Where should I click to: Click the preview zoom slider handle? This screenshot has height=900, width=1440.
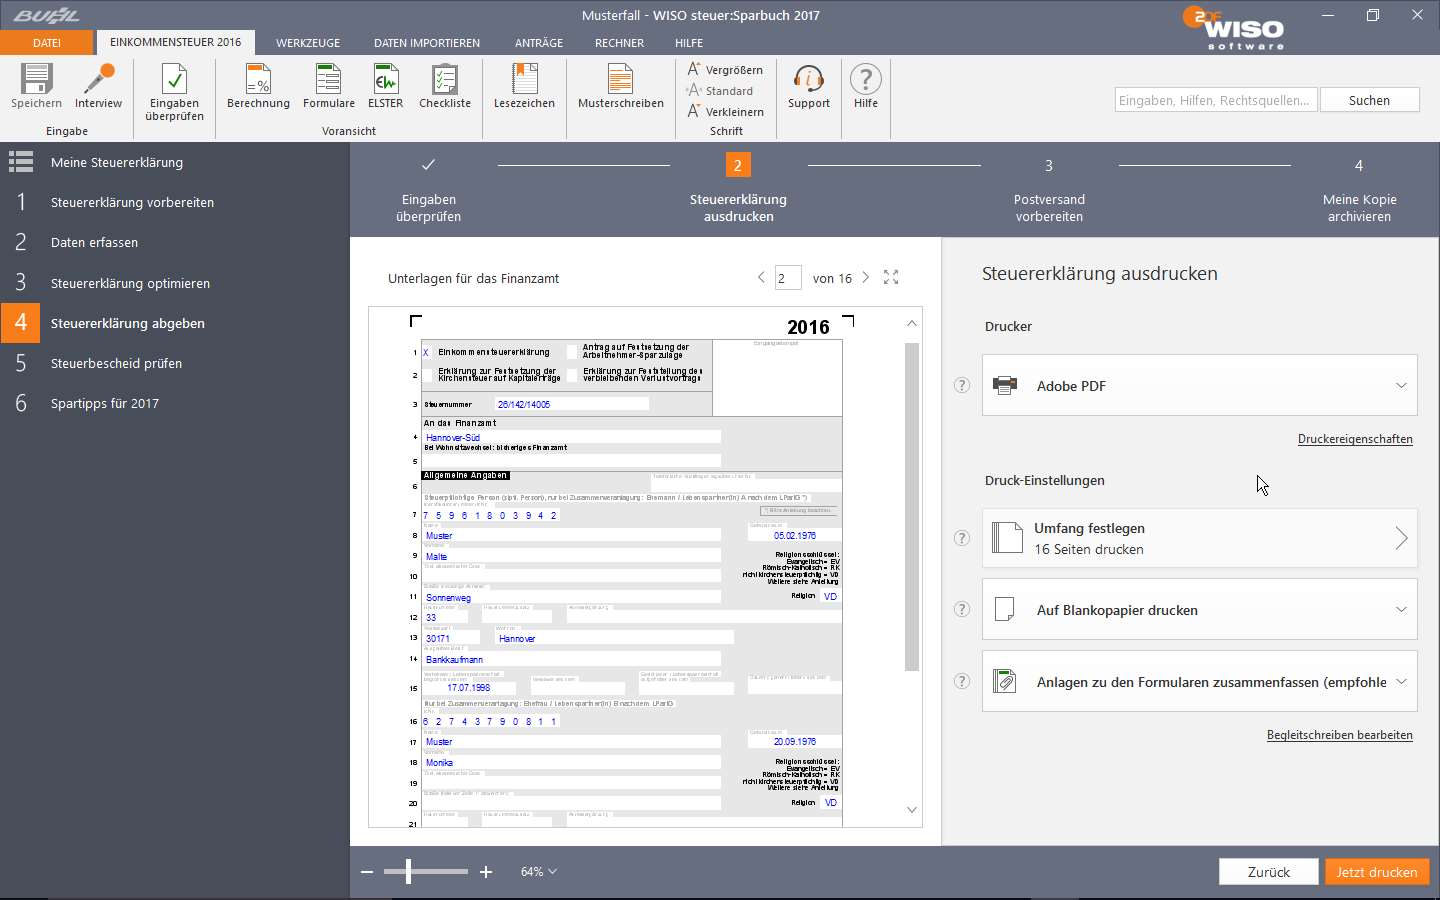click(408, 872)
